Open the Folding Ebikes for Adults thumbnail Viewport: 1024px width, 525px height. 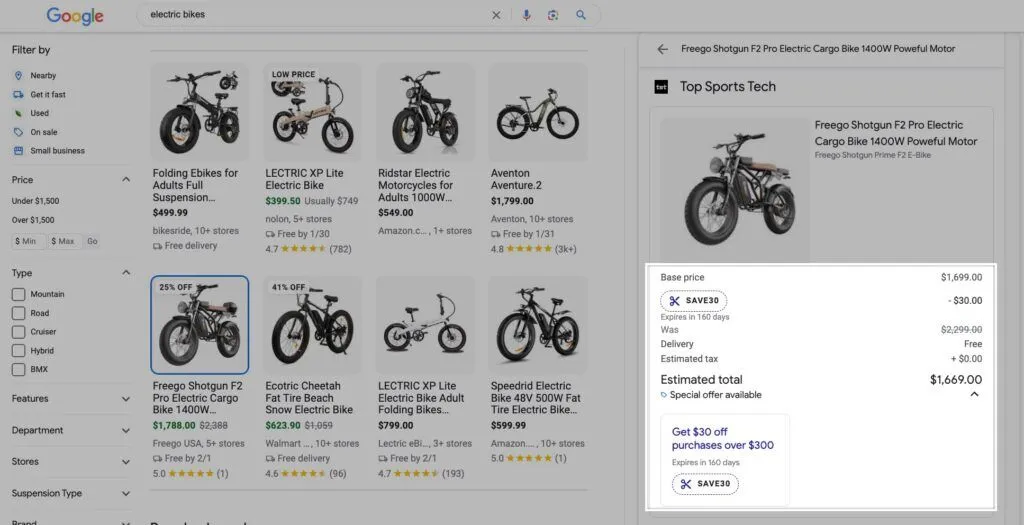[x=200, y=112]
